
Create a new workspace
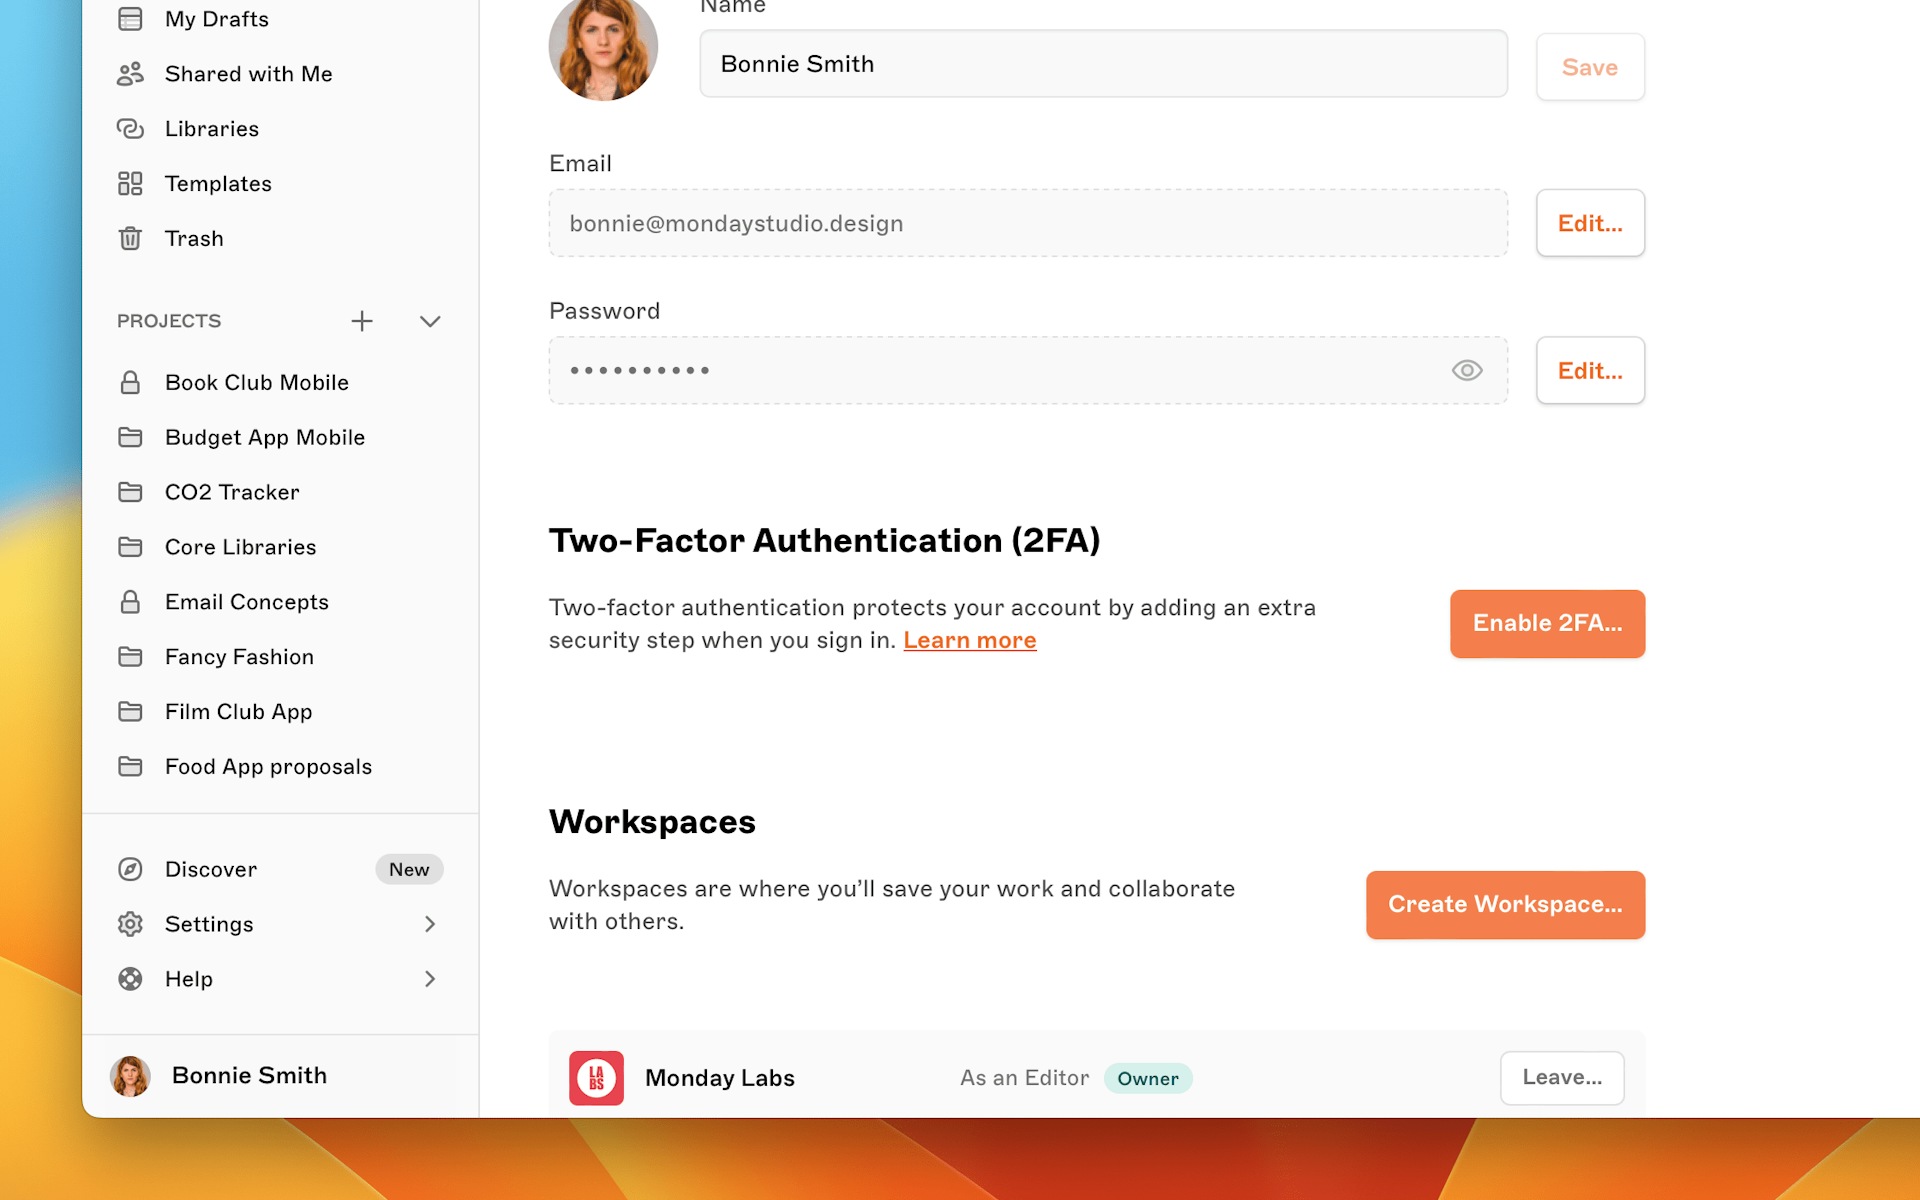pyautogui.click(x=1504, y=904)
